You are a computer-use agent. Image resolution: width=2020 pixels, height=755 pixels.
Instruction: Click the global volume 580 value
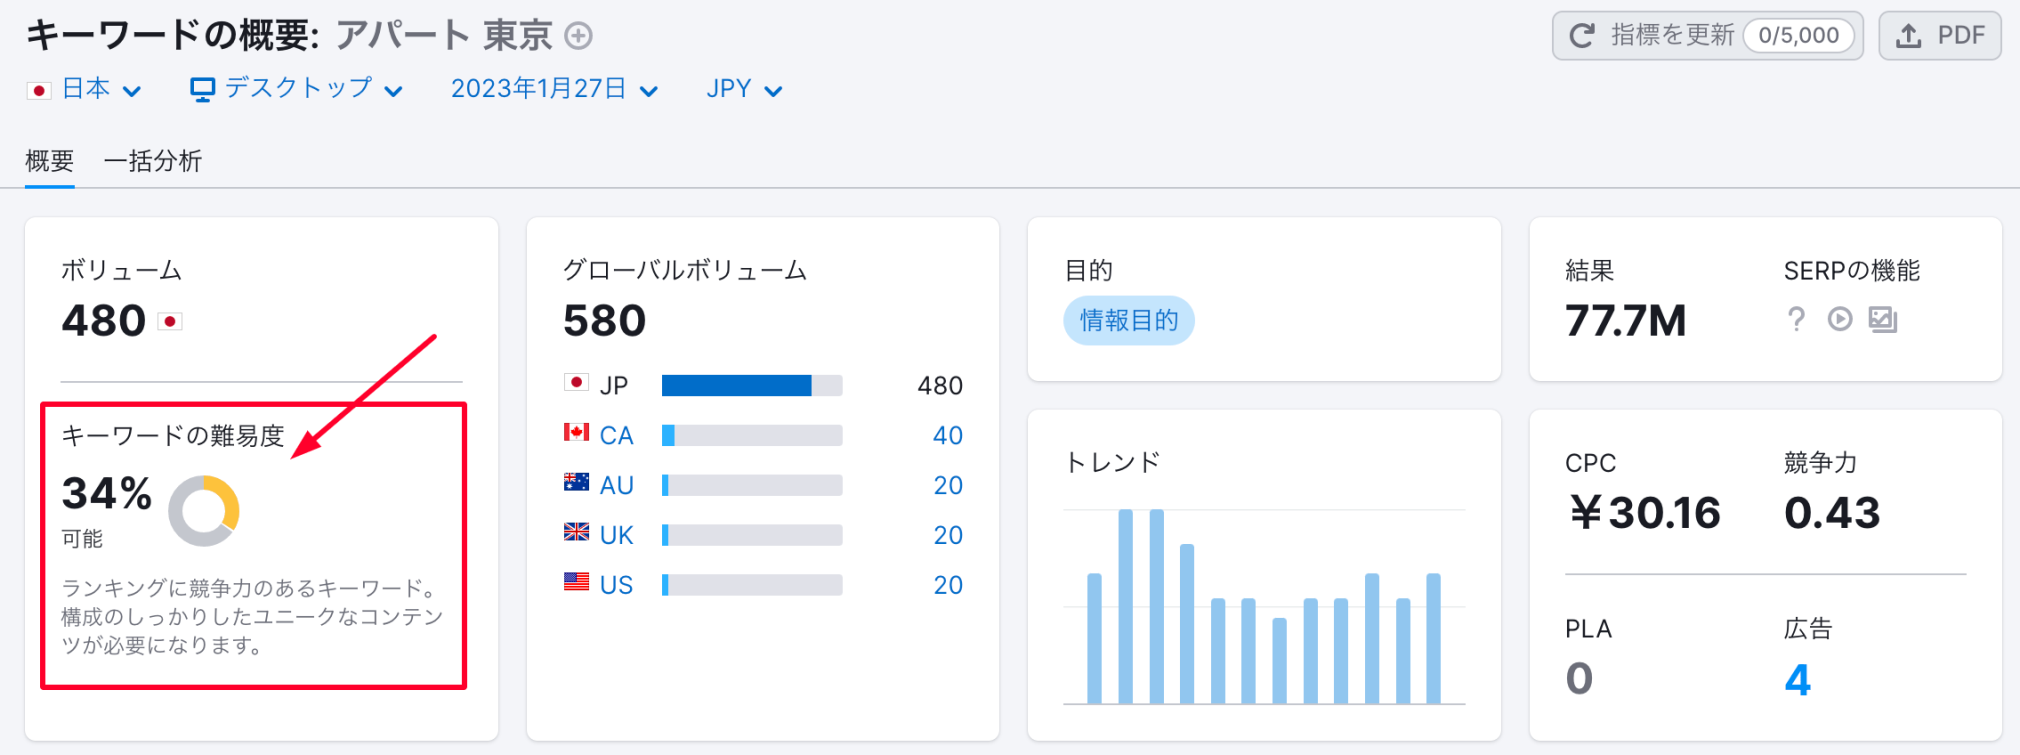pos(604,321)
